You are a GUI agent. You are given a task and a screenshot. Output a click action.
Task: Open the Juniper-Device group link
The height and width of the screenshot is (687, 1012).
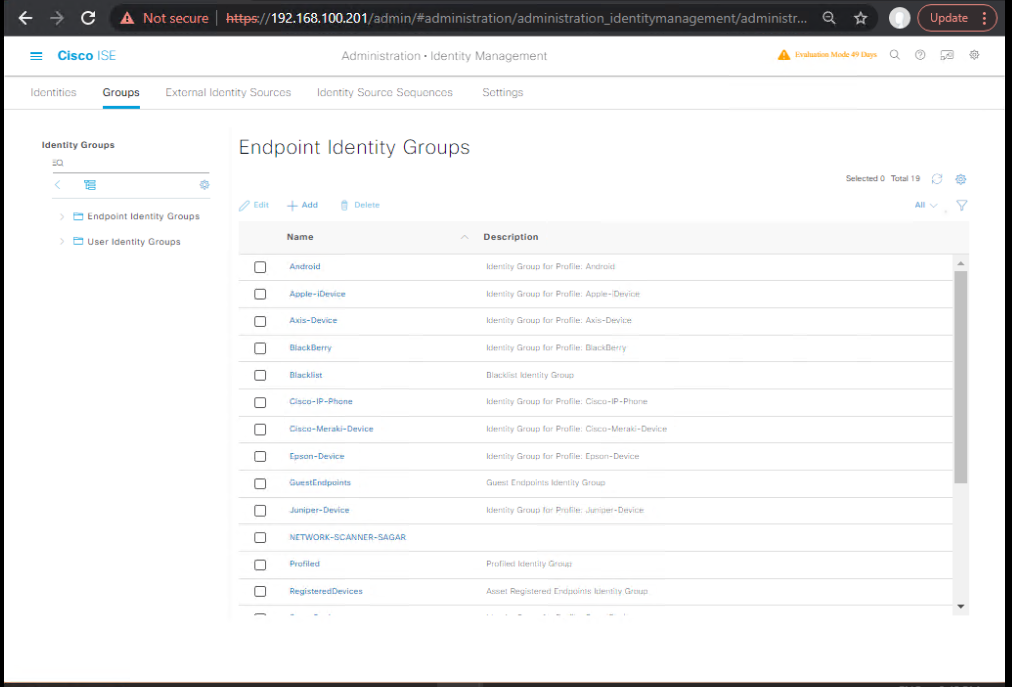click(319, 510)
